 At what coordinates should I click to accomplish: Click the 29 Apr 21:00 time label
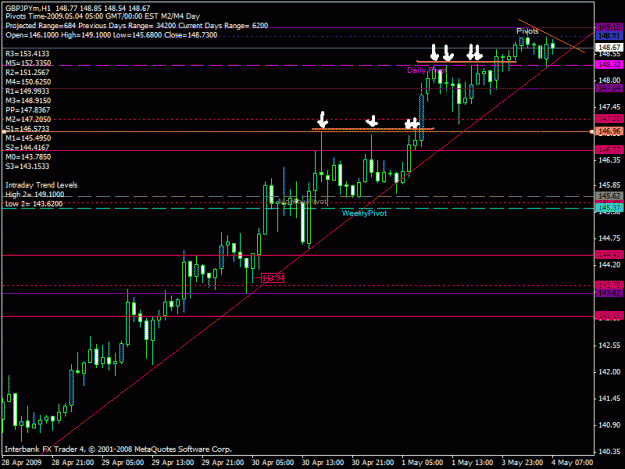coord(222,463)
